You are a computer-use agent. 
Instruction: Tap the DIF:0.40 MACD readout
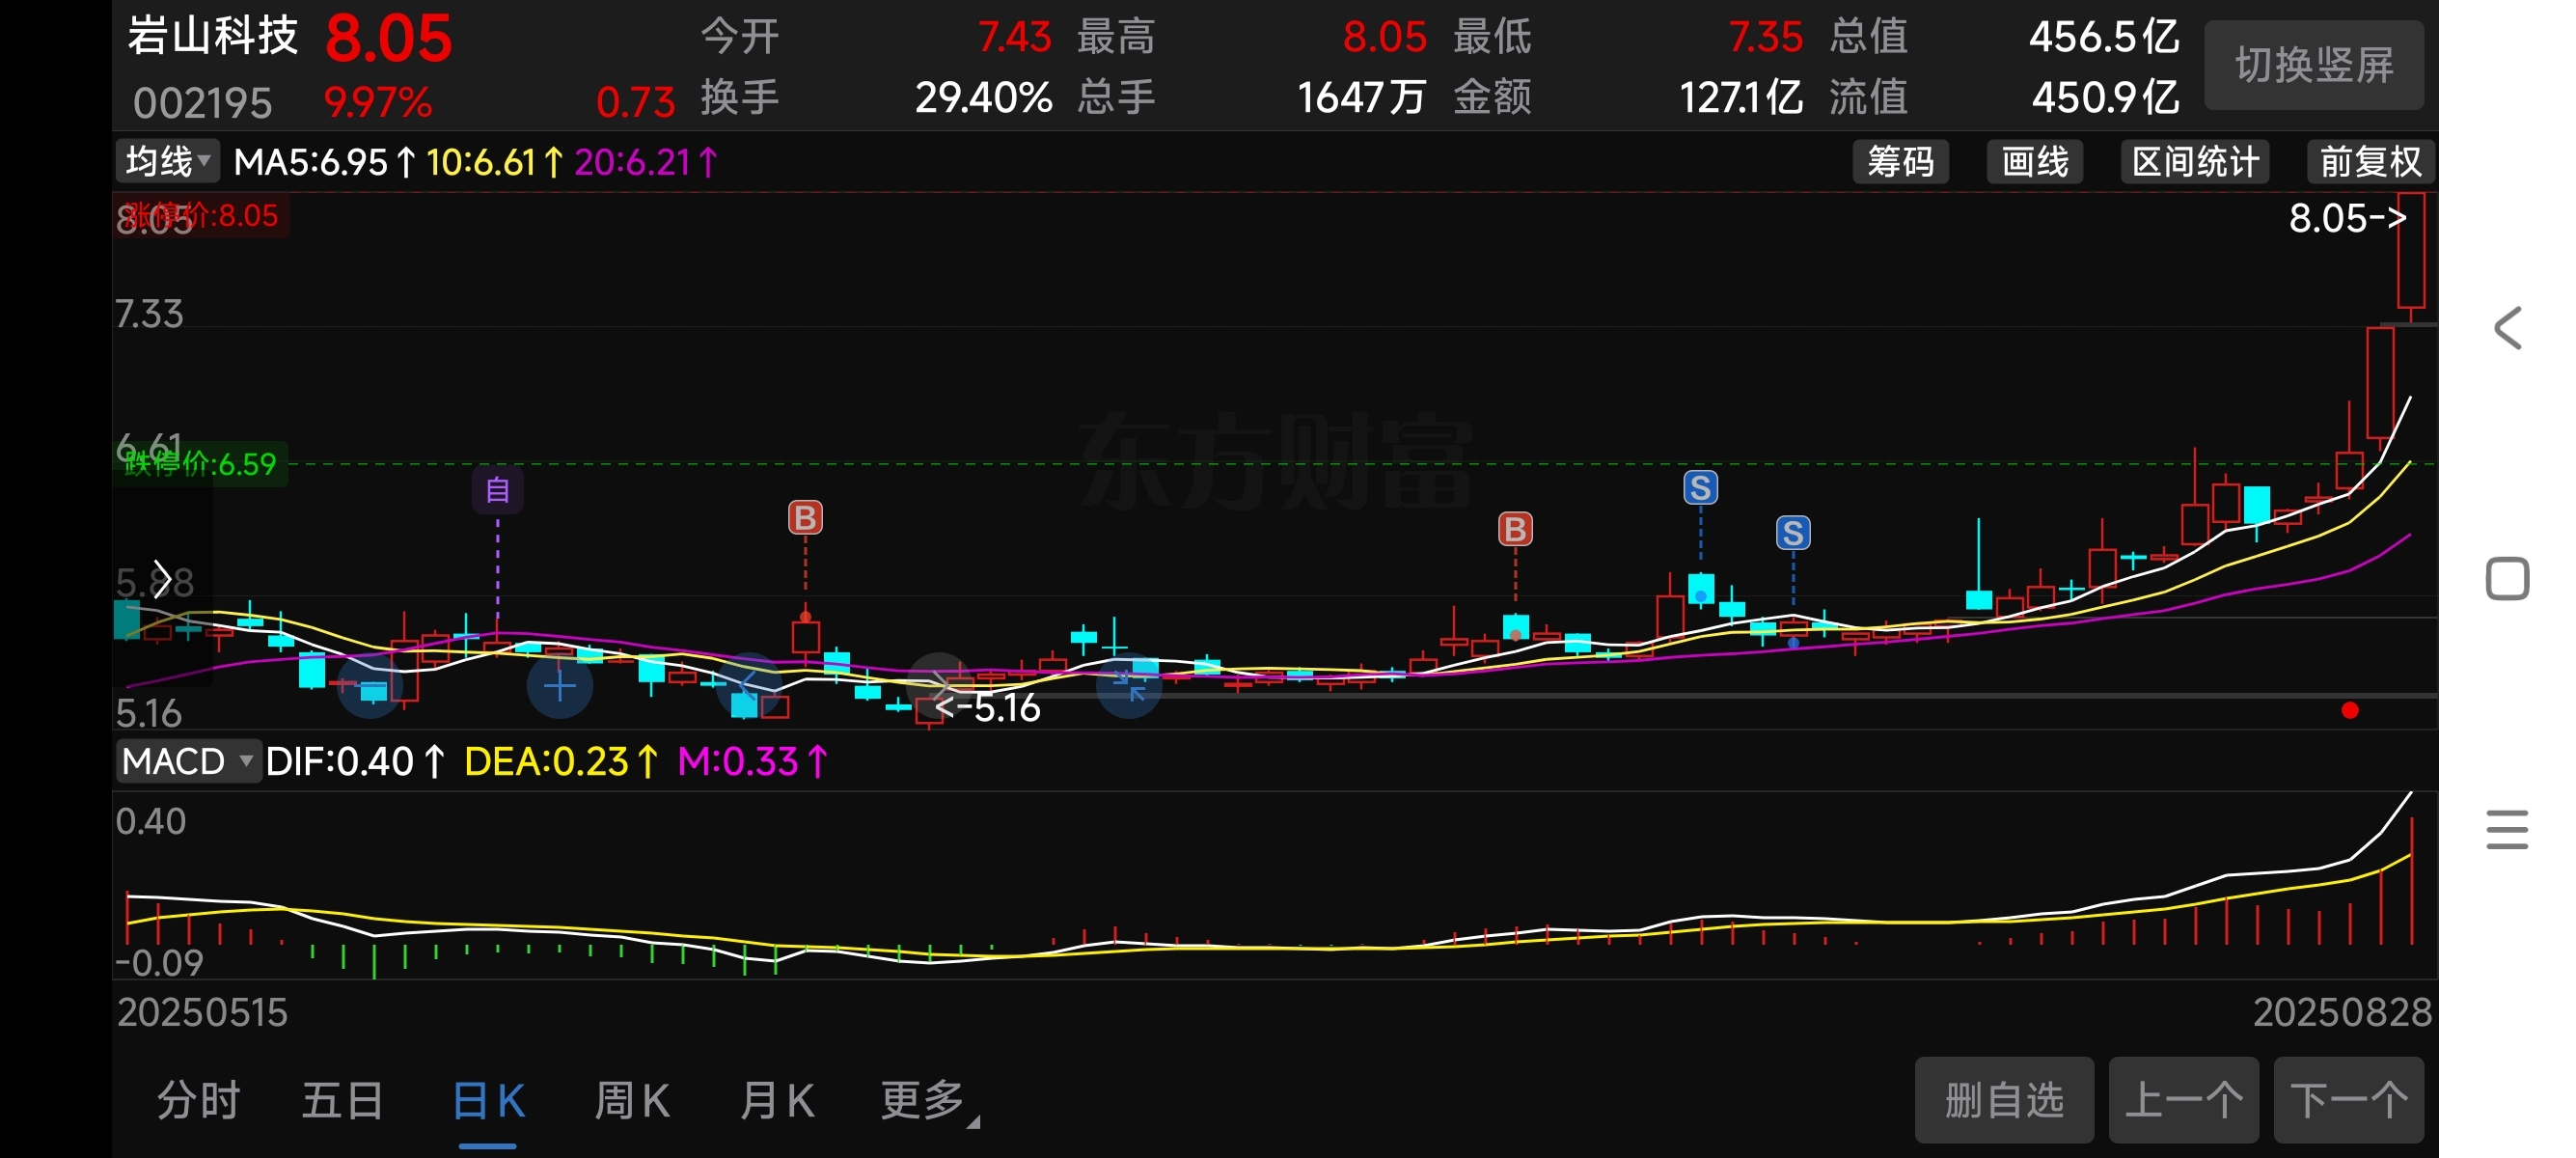[x=356, y=762]
